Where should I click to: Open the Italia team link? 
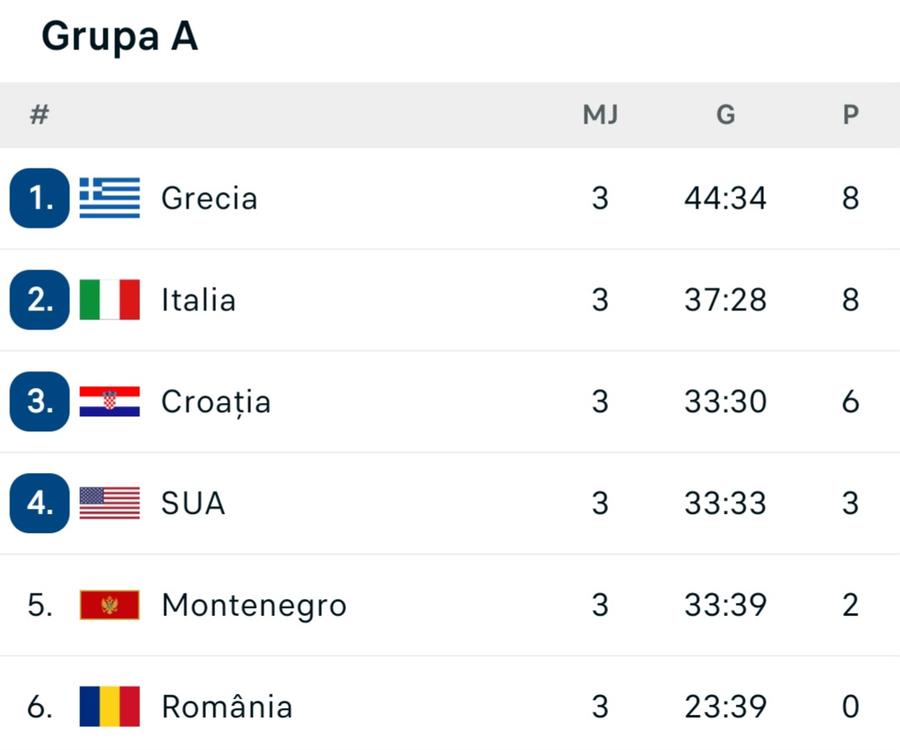[x=199, y=300]
